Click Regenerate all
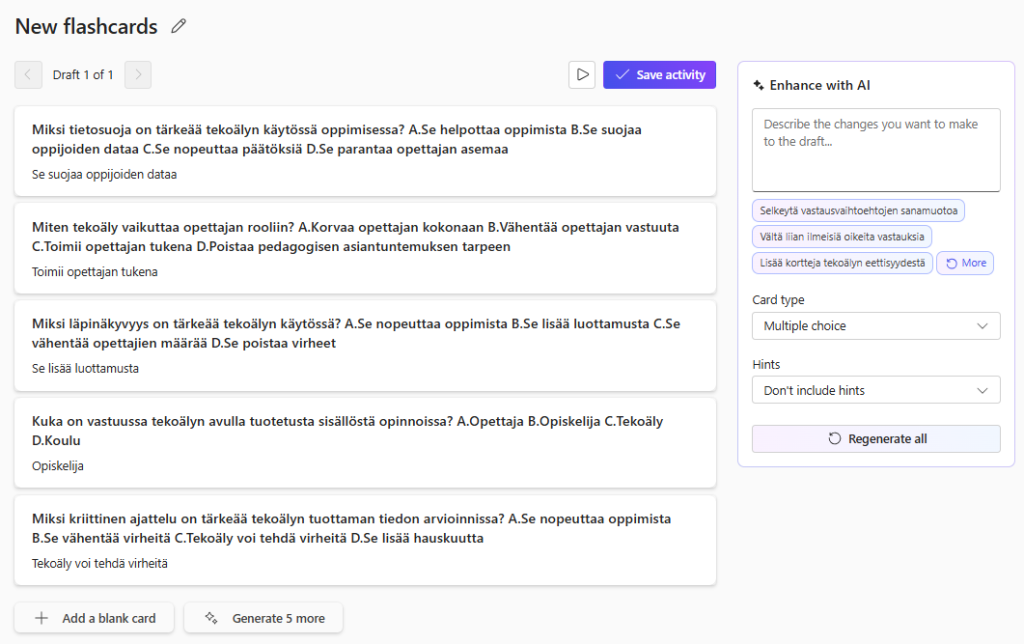This screenshot has width=1024, height=644. [875, 439]
